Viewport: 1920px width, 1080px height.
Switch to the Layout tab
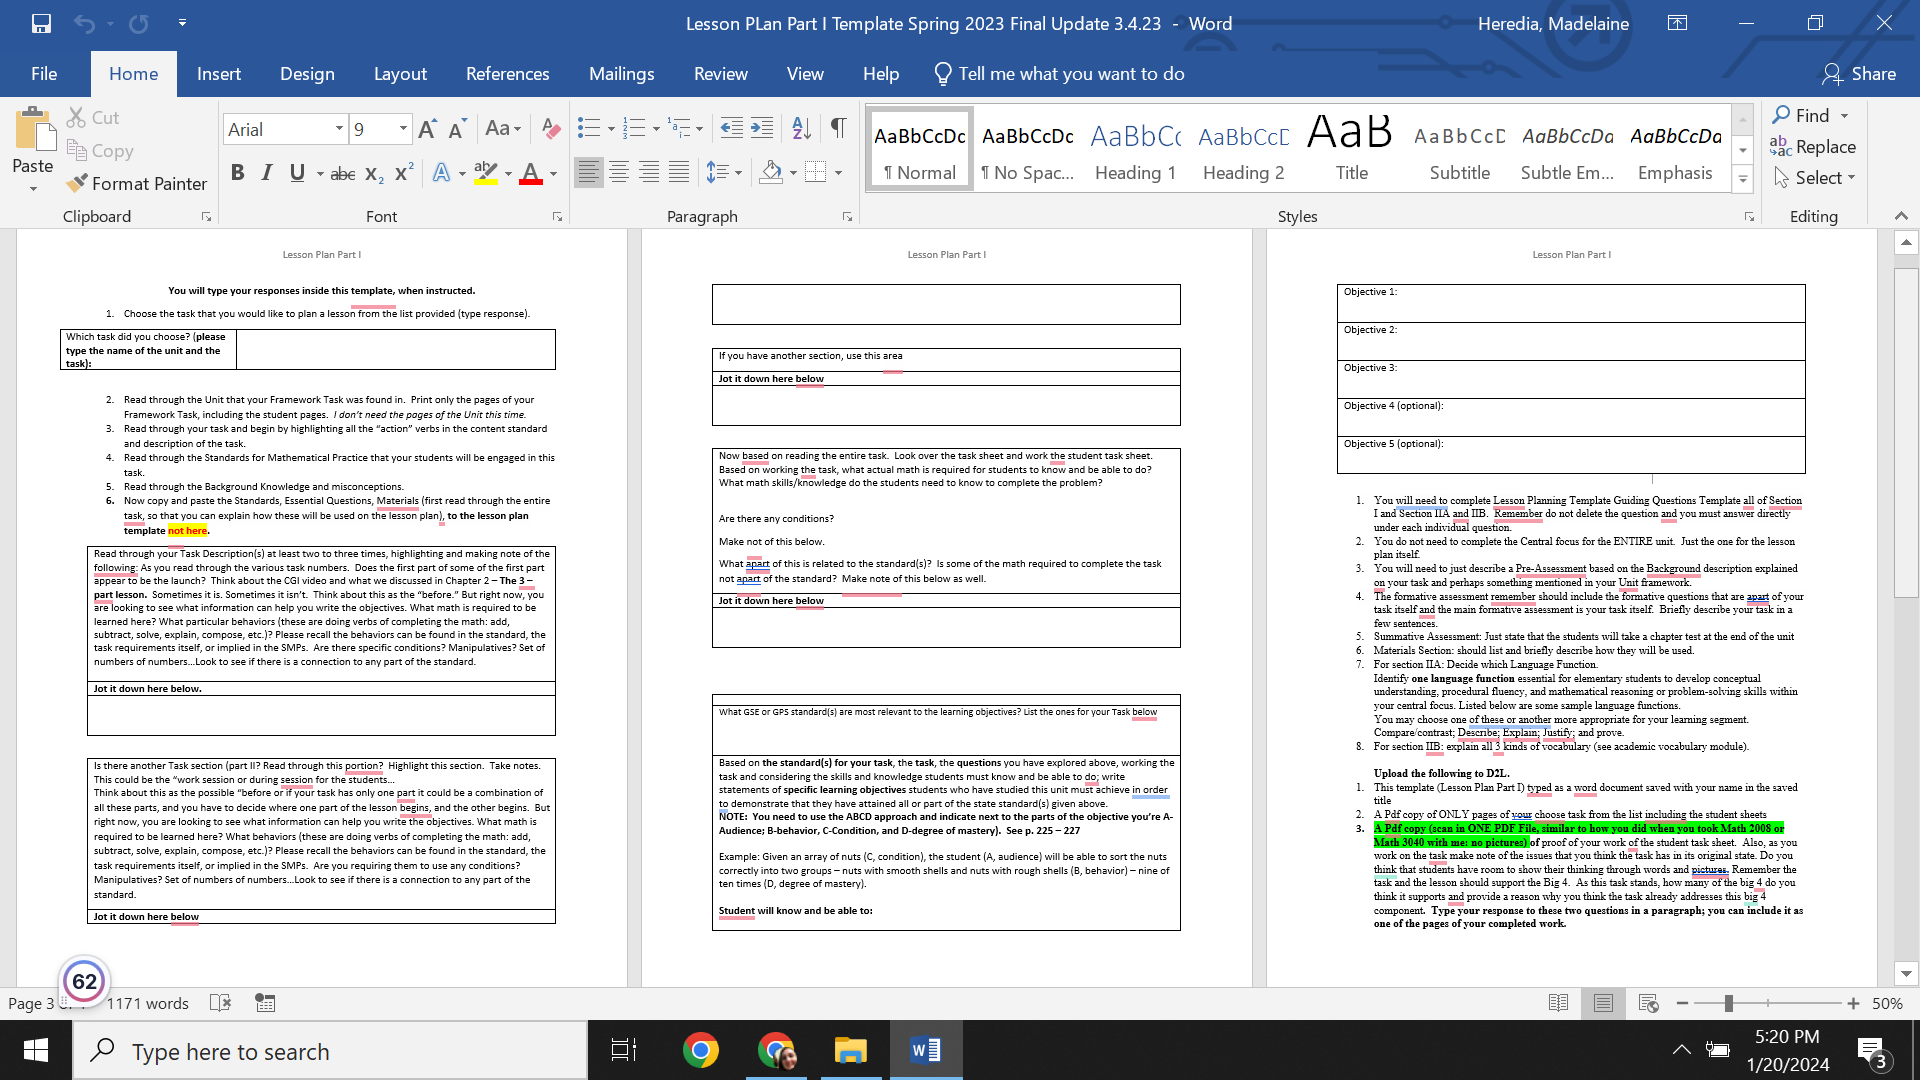(x=400, y=74)
